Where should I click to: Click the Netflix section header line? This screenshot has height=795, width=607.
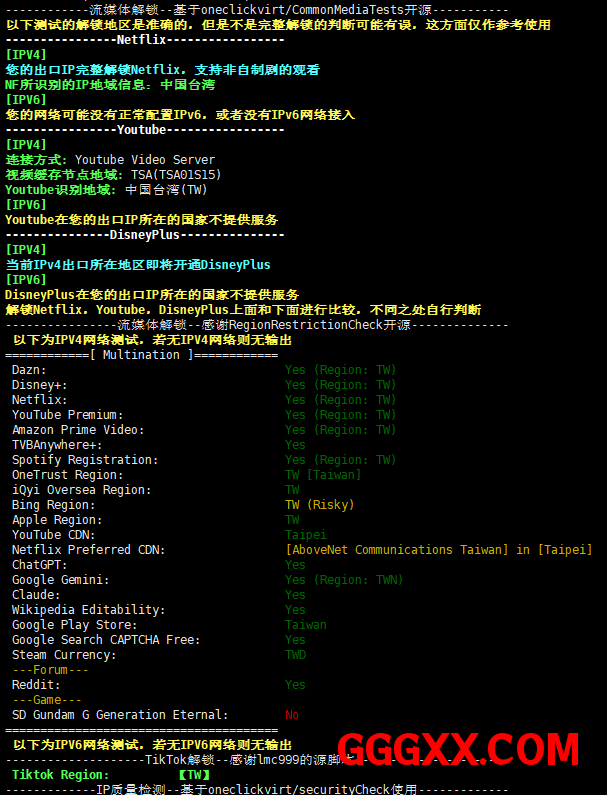(x=145, y=40)
